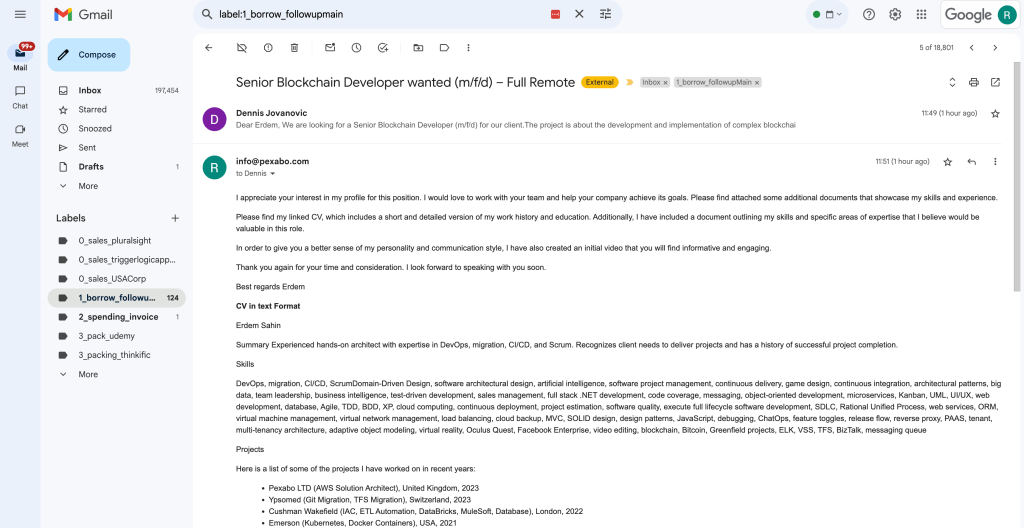Open the conversation in a new window
The height and width of the screenshot is (528, 1024).
[x=995, y=82]
